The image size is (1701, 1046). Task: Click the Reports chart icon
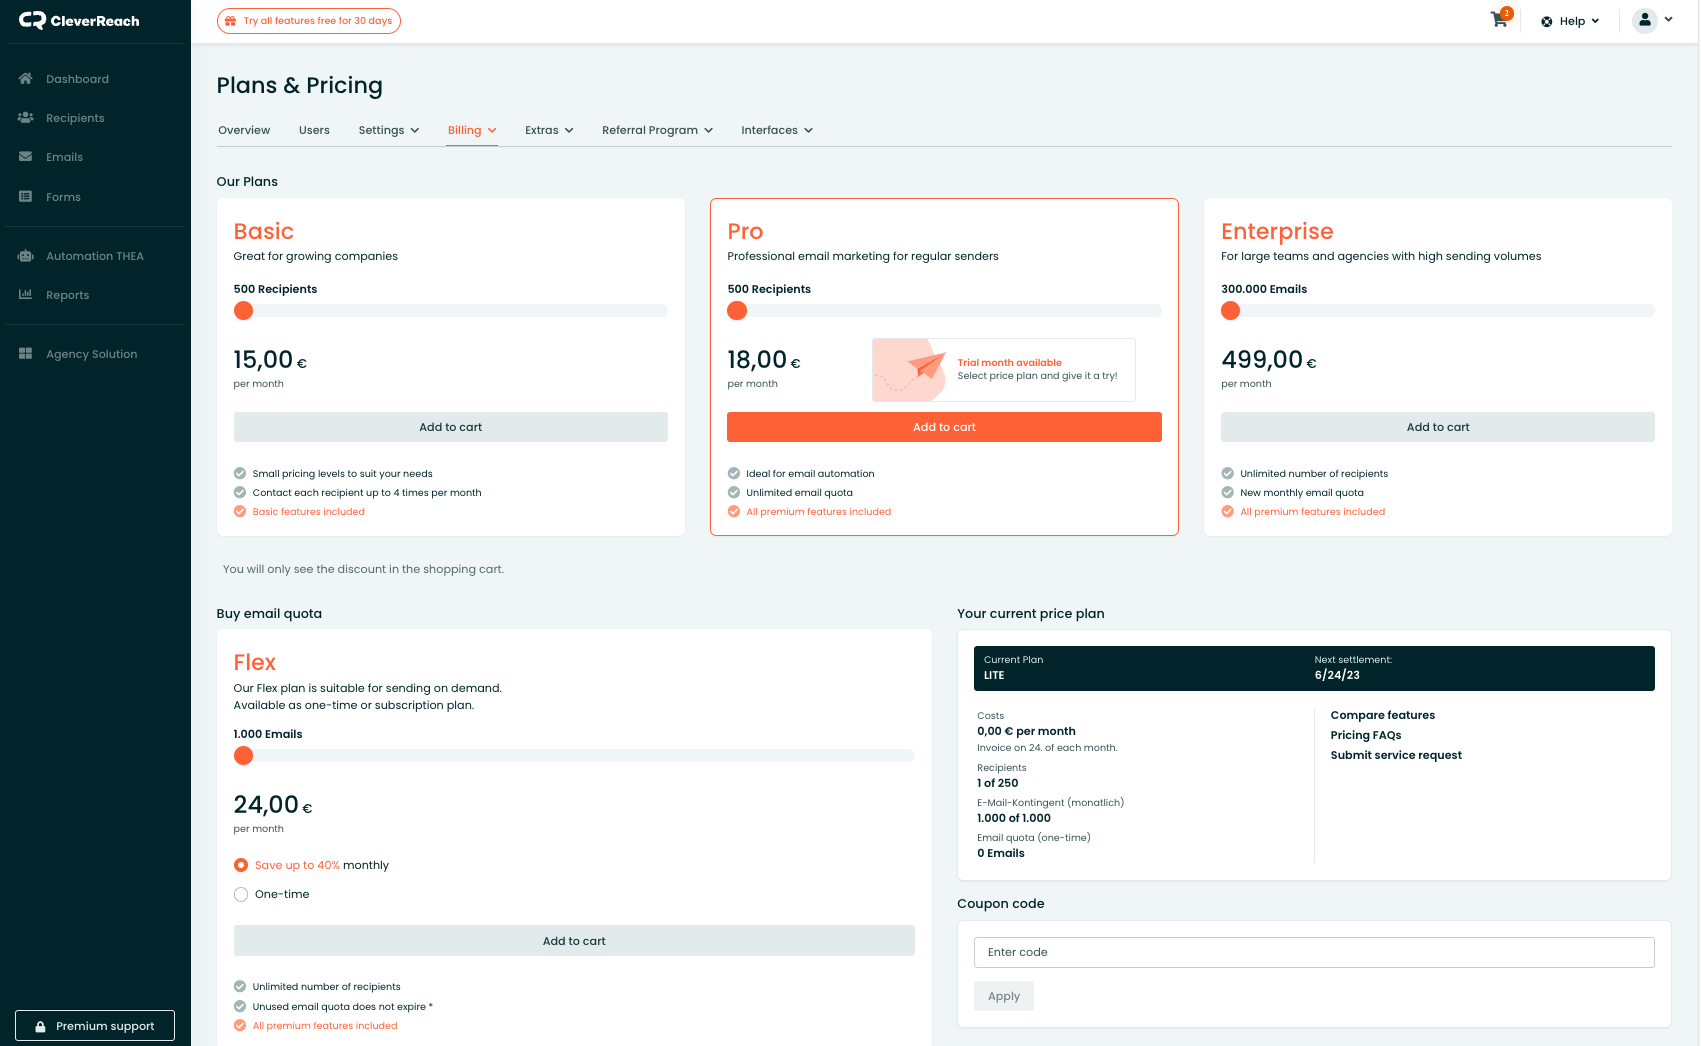[x=26, y=295]
